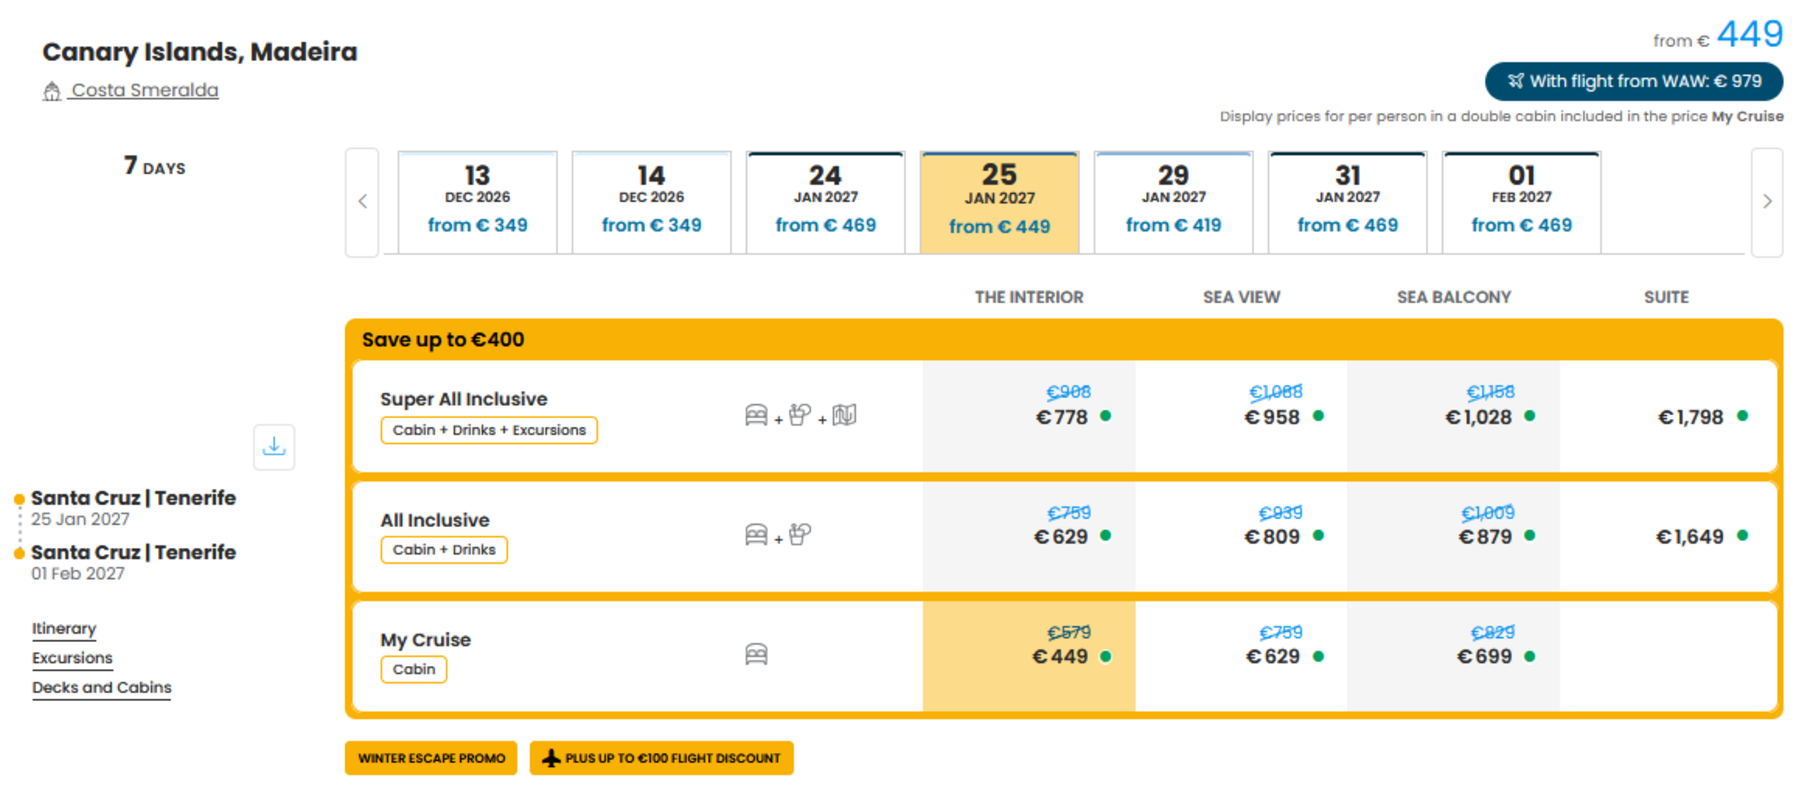Viewport: 1796px width, 800px height.
Task: Show earlier departure dates with left arrow
Action: point(362,202)
